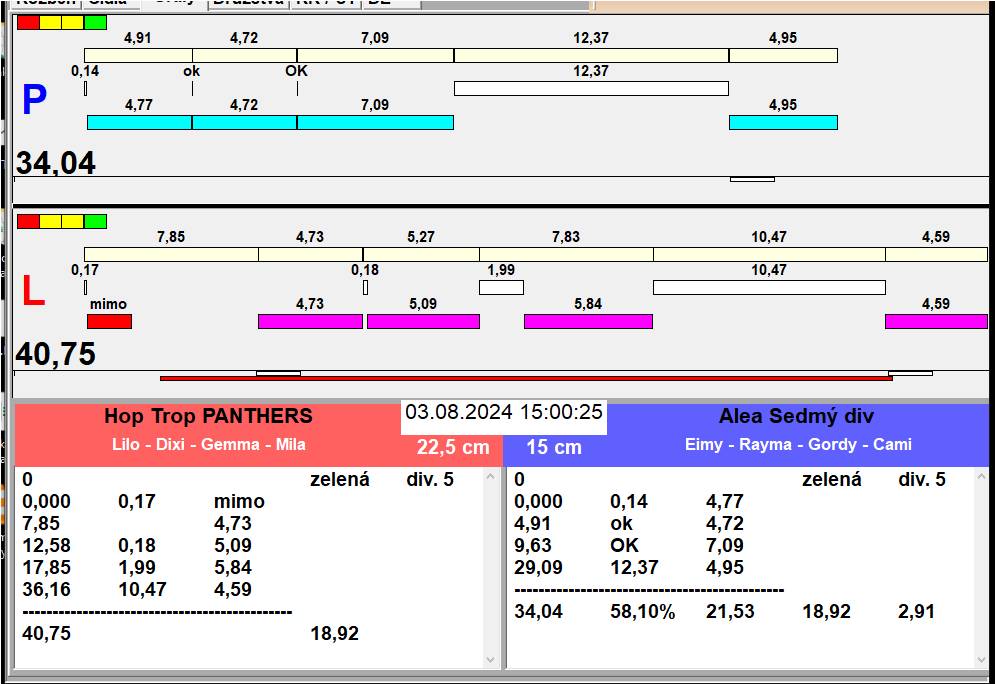Select the cream 12,37 segment in lane P
The image size is (995, 684).
click(x=591, y=56)
